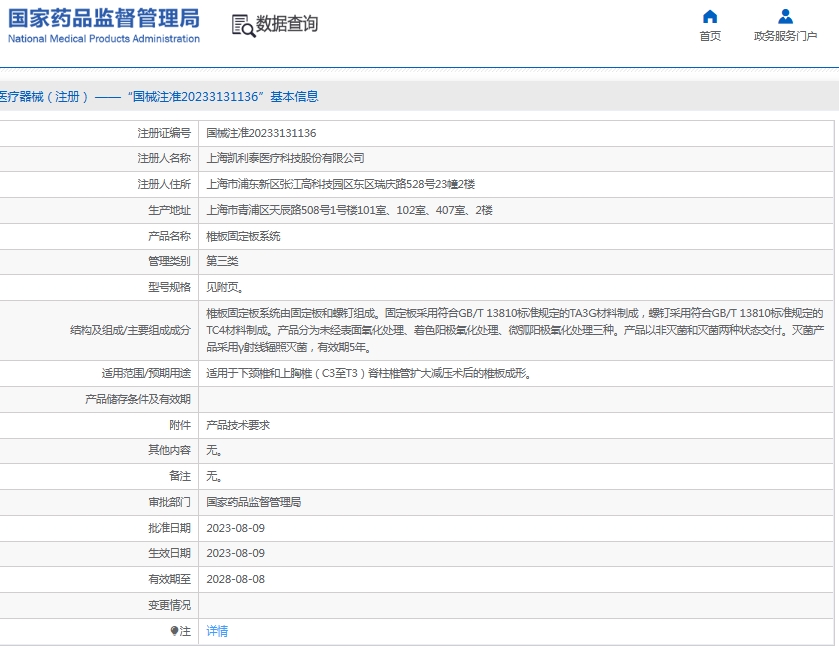Click the 批准日期 row label
The width and height of the screenshot is (839, 652).
pyautogui.click(x=169, y=528)
